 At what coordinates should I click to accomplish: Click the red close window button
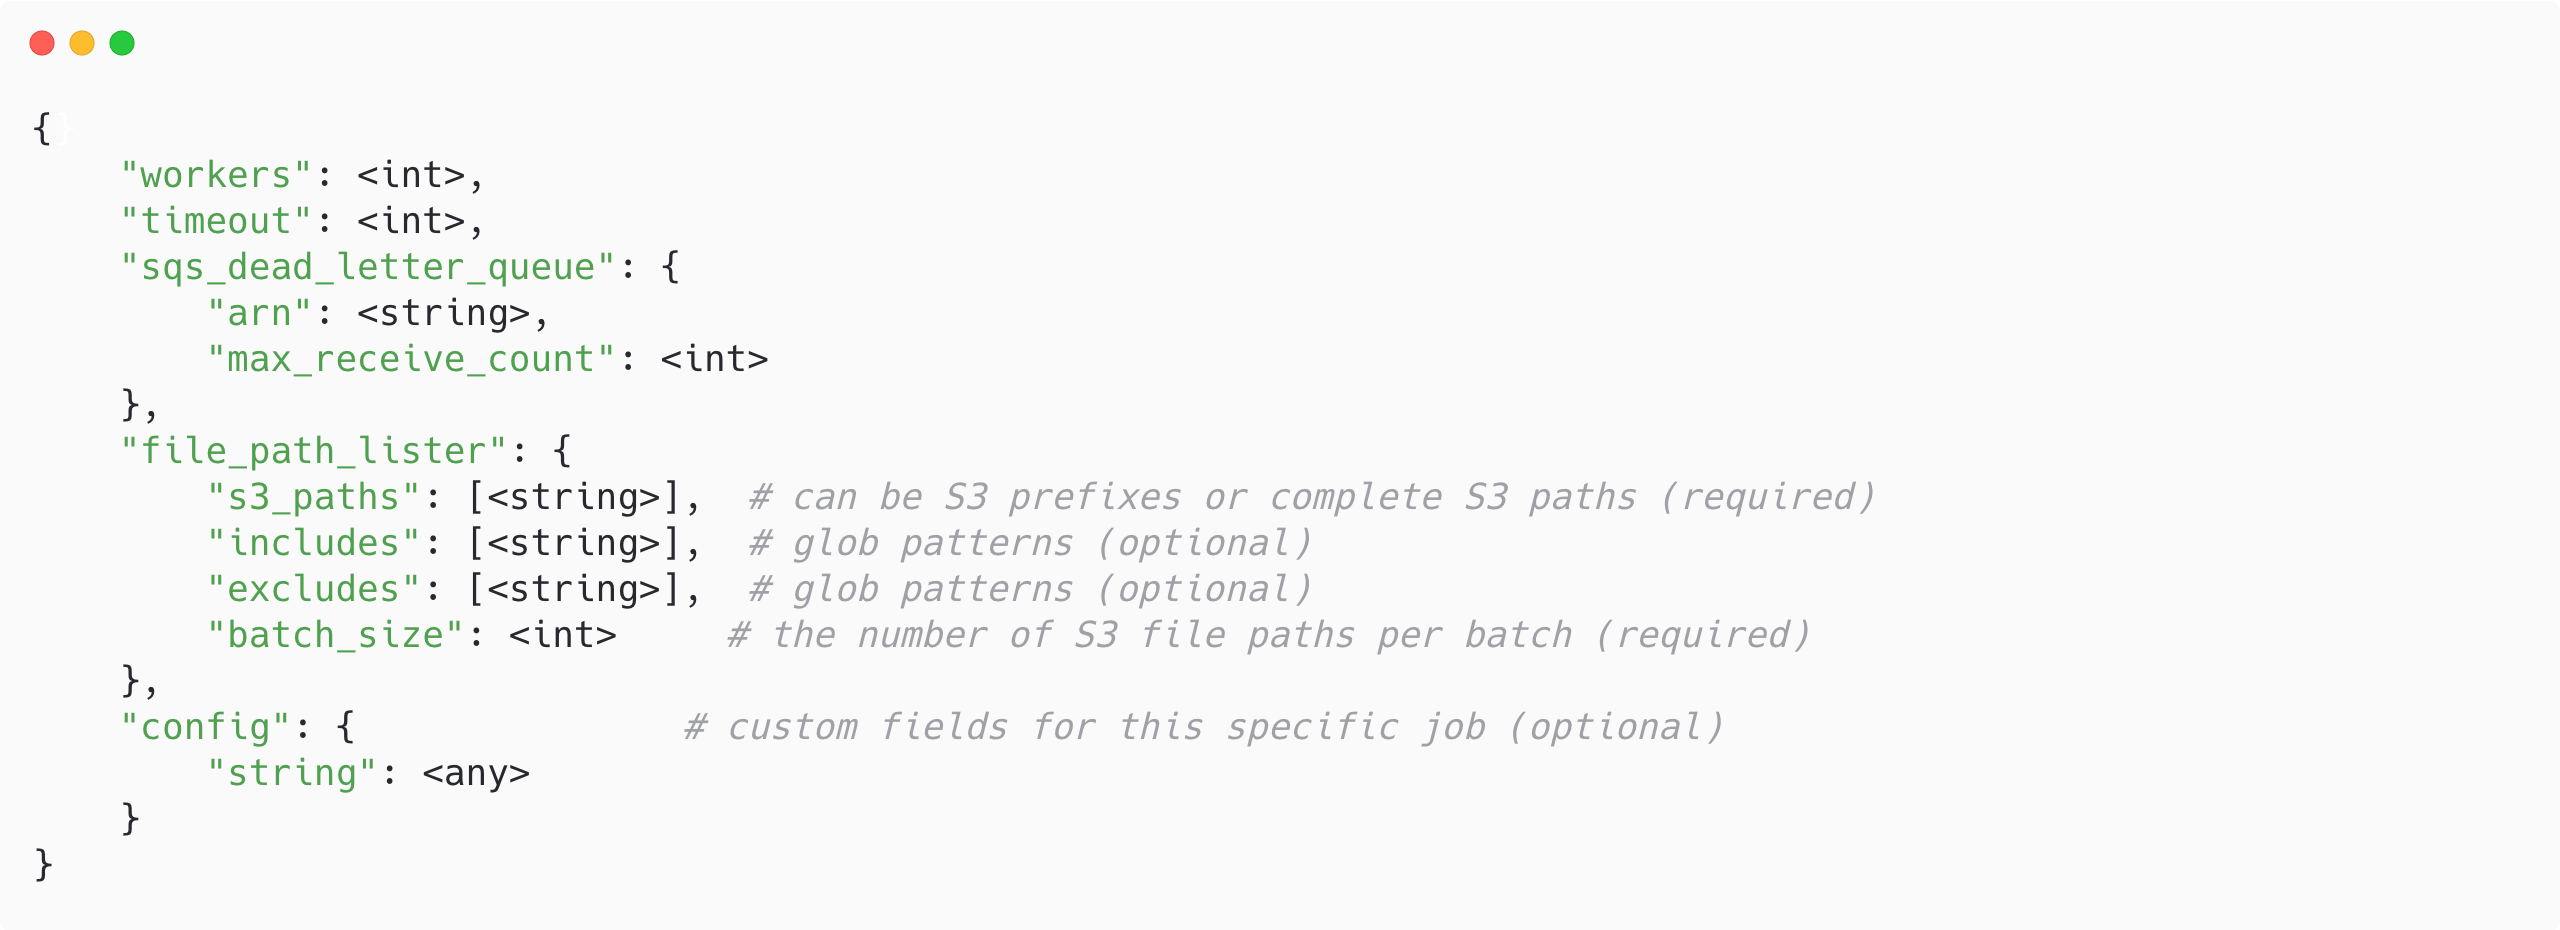[42, 43]
